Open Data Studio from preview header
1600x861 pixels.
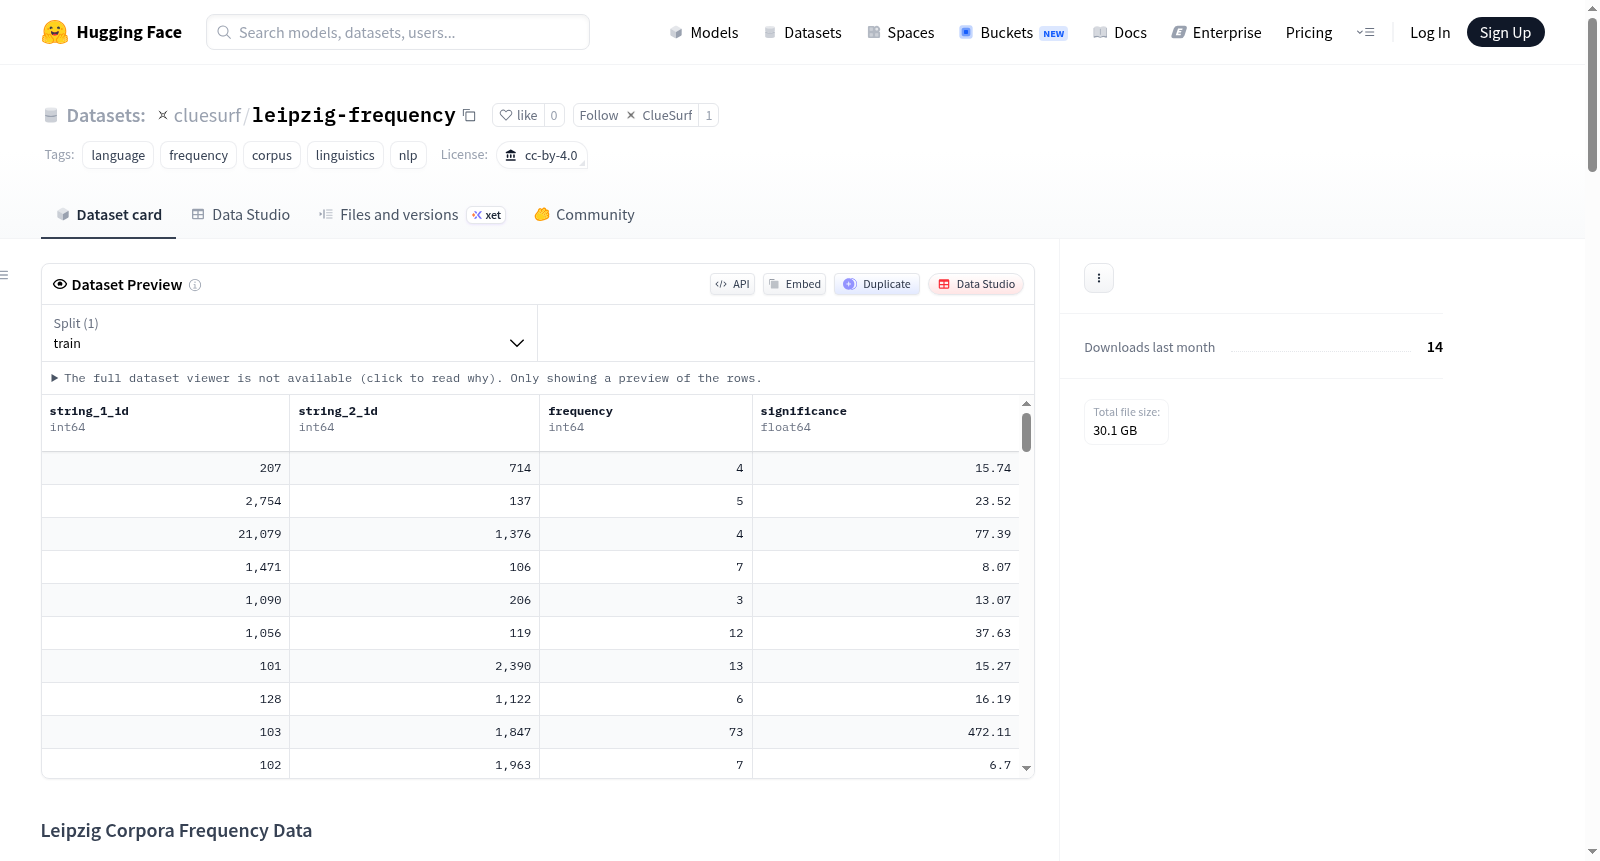[x=976, y=284]
